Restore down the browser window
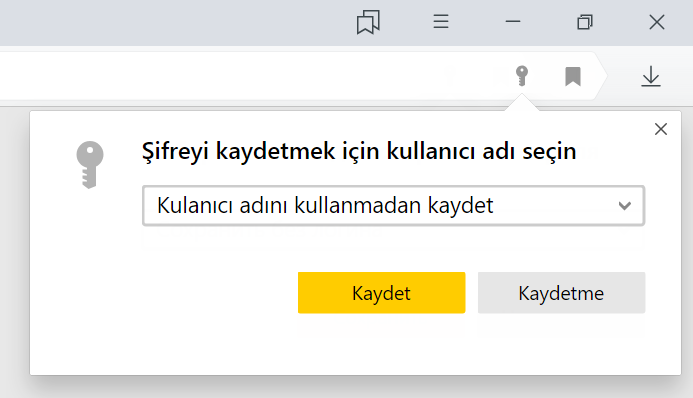Image resolution: width=693 pixels, height=398 pixels. (585, 22)
